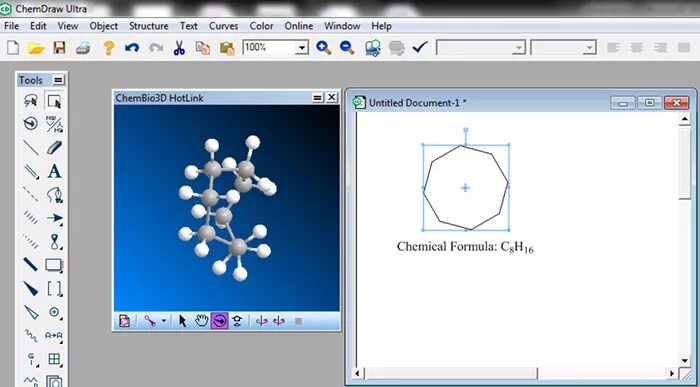
Task: Activate the Rotate tool in HotLink toolbar
Action: click(219, 320)
